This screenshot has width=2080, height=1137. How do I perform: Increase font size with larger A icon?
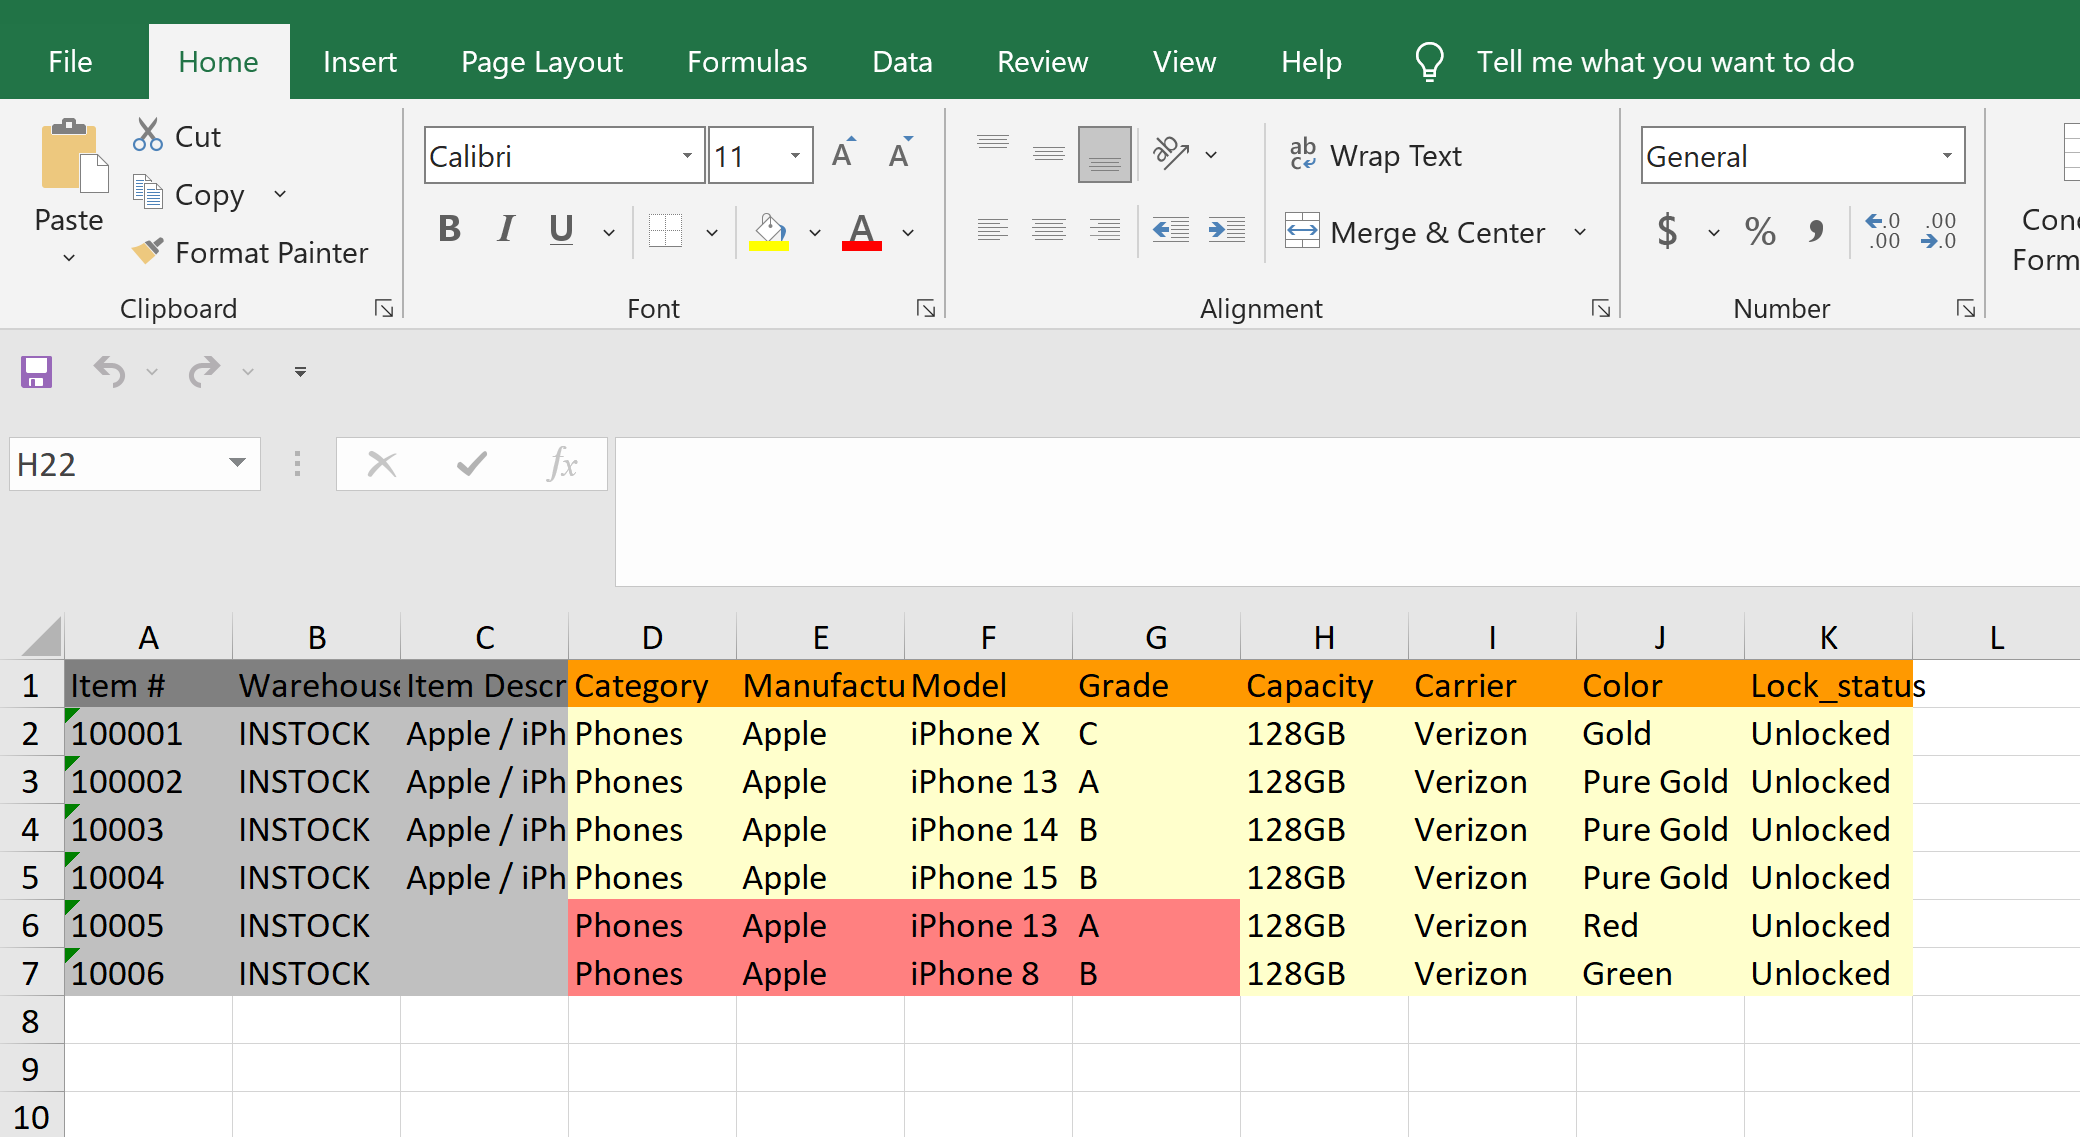coord(844,153)
